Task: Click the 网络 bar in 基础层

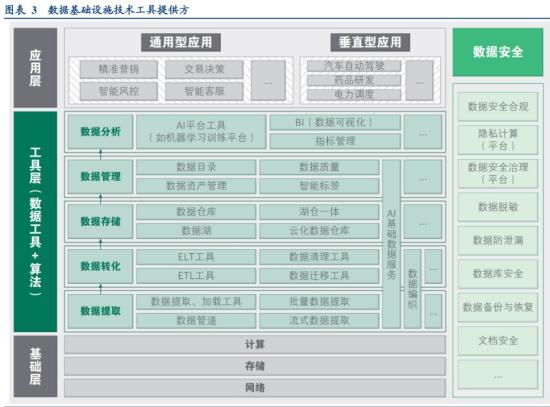Action: pos(255,388)
